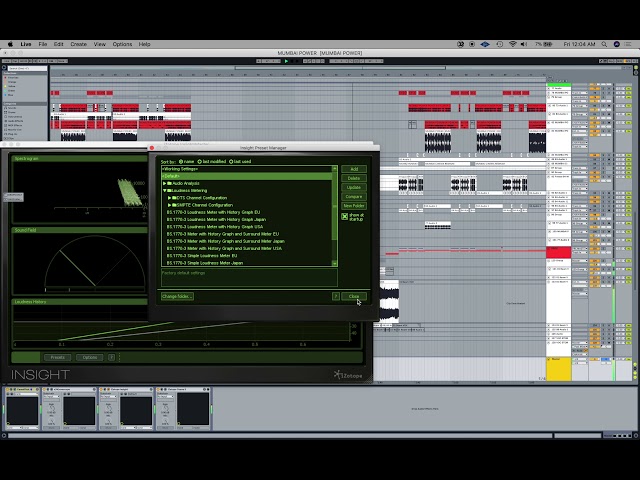Click the Change folder... button
This screenshot has height=480, width=640.
click(177, 296)
